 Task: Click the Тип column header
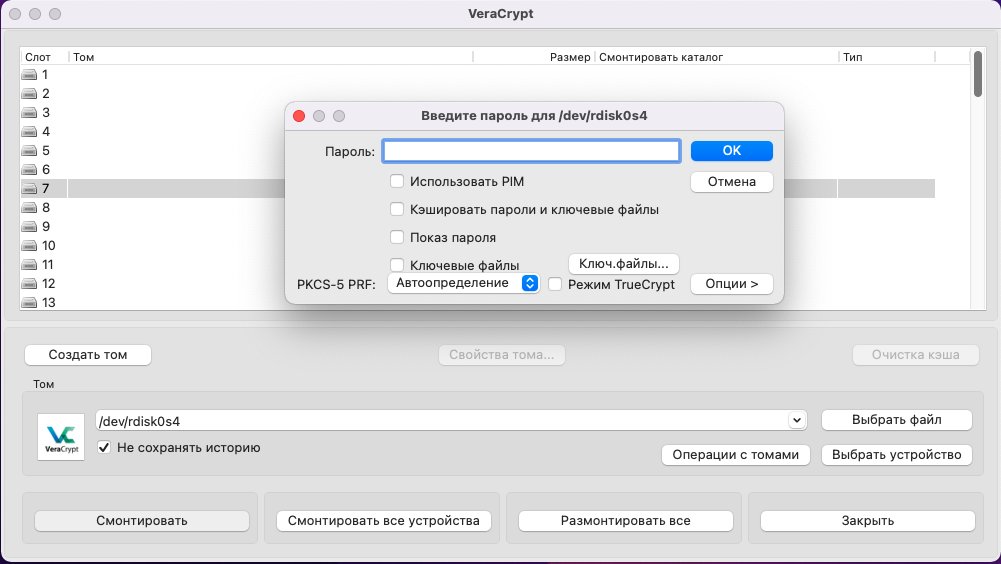coord(852,57)
